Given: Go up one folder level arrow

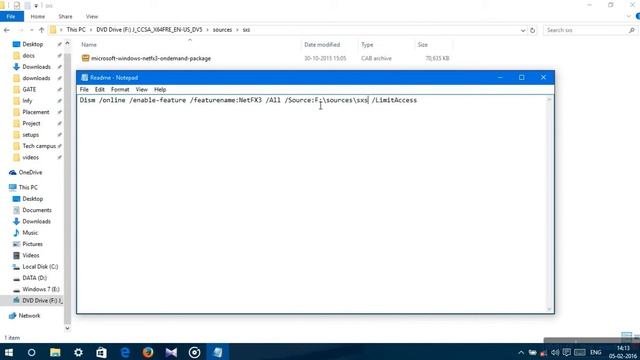Looking at the screenshot, I should click(42, 30).
